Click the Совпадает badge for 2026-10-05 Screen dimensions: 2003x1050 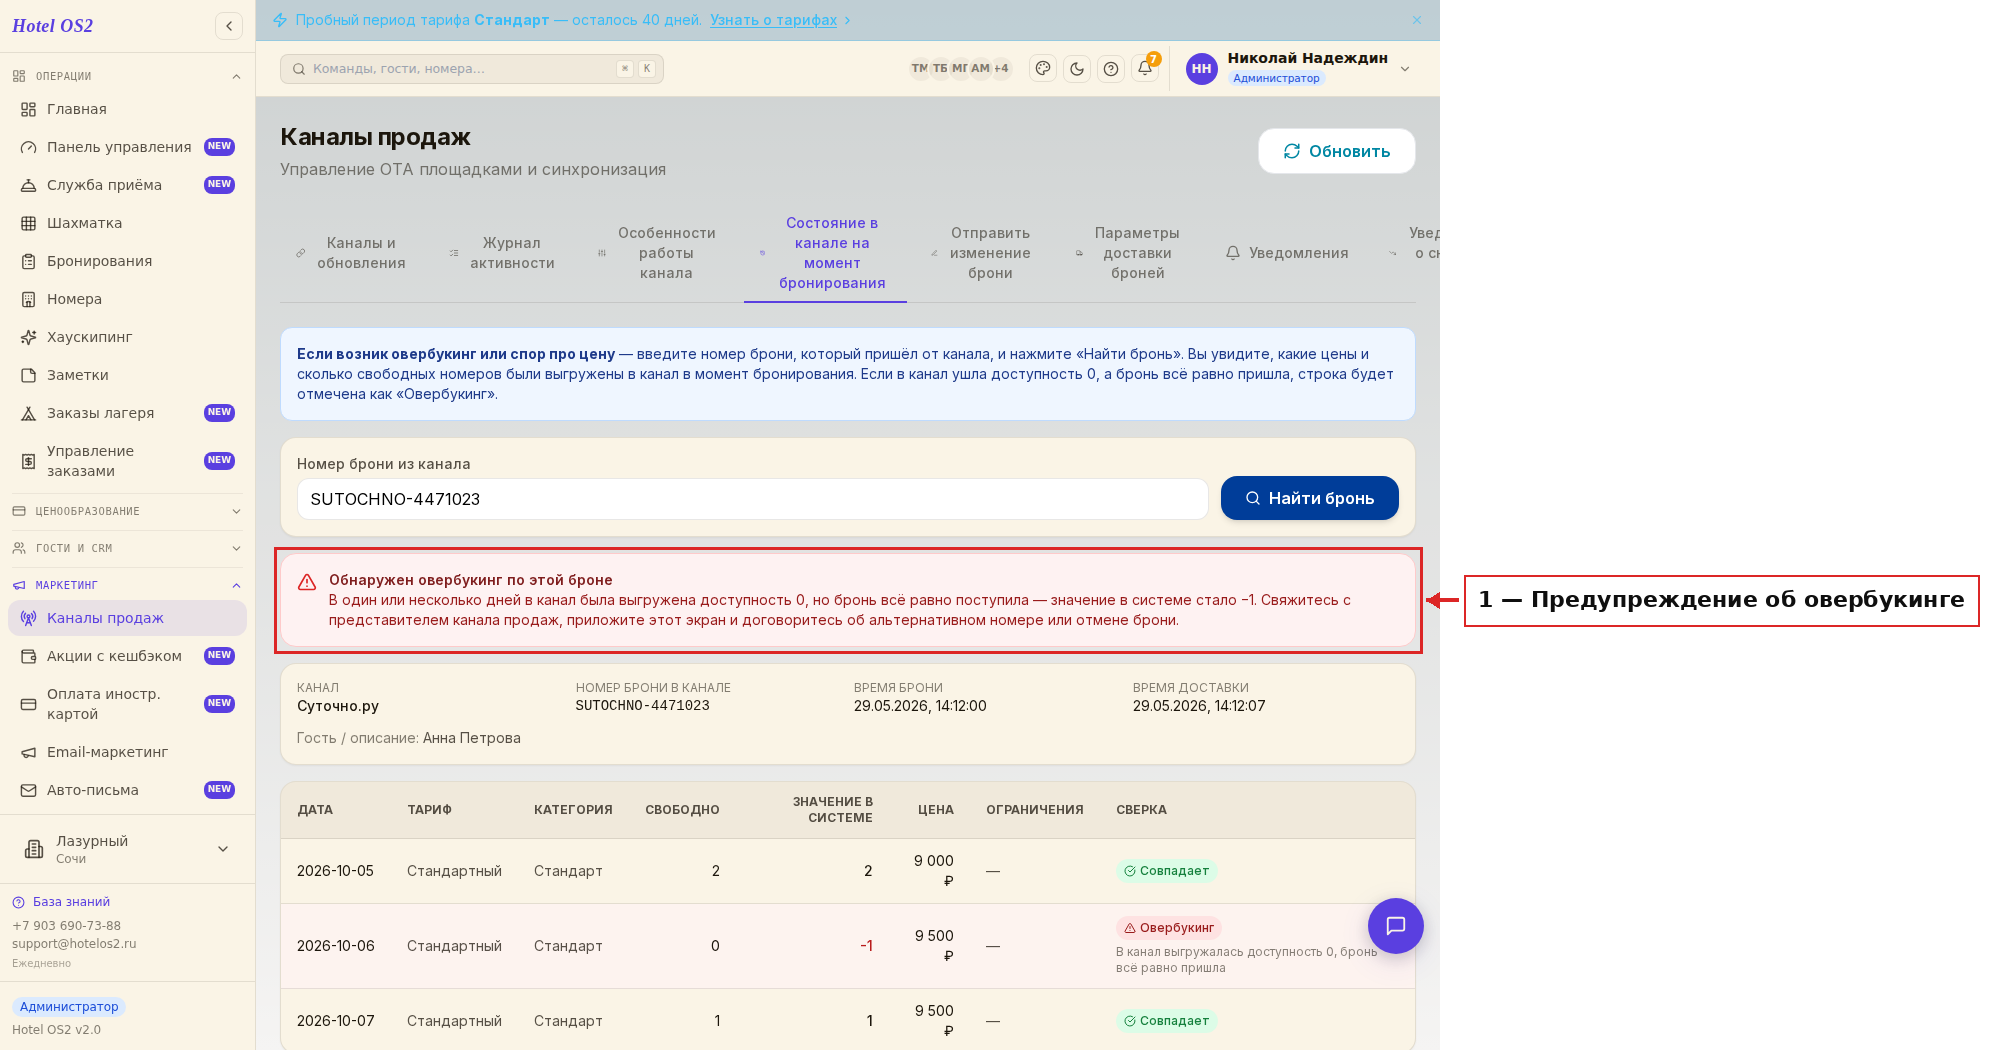tap(1166, 871)
